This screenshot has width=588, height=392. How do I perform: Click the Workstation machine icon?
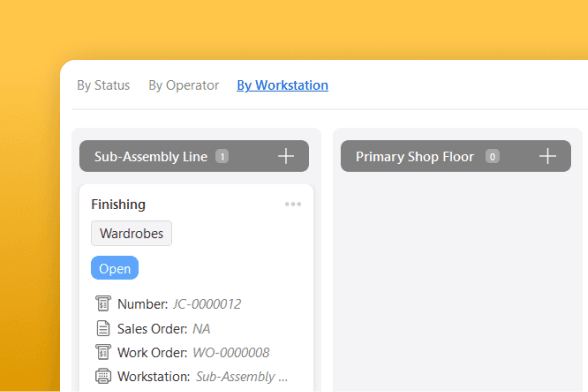tap(103, 376)
